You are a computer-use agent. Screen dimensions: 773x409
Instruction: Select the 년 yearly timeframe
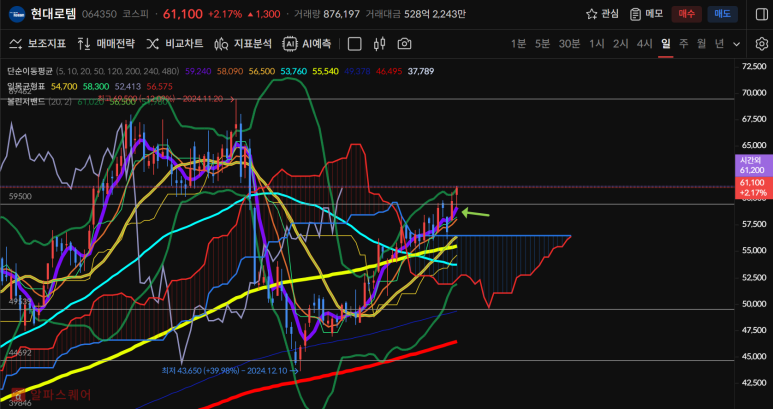719,44
